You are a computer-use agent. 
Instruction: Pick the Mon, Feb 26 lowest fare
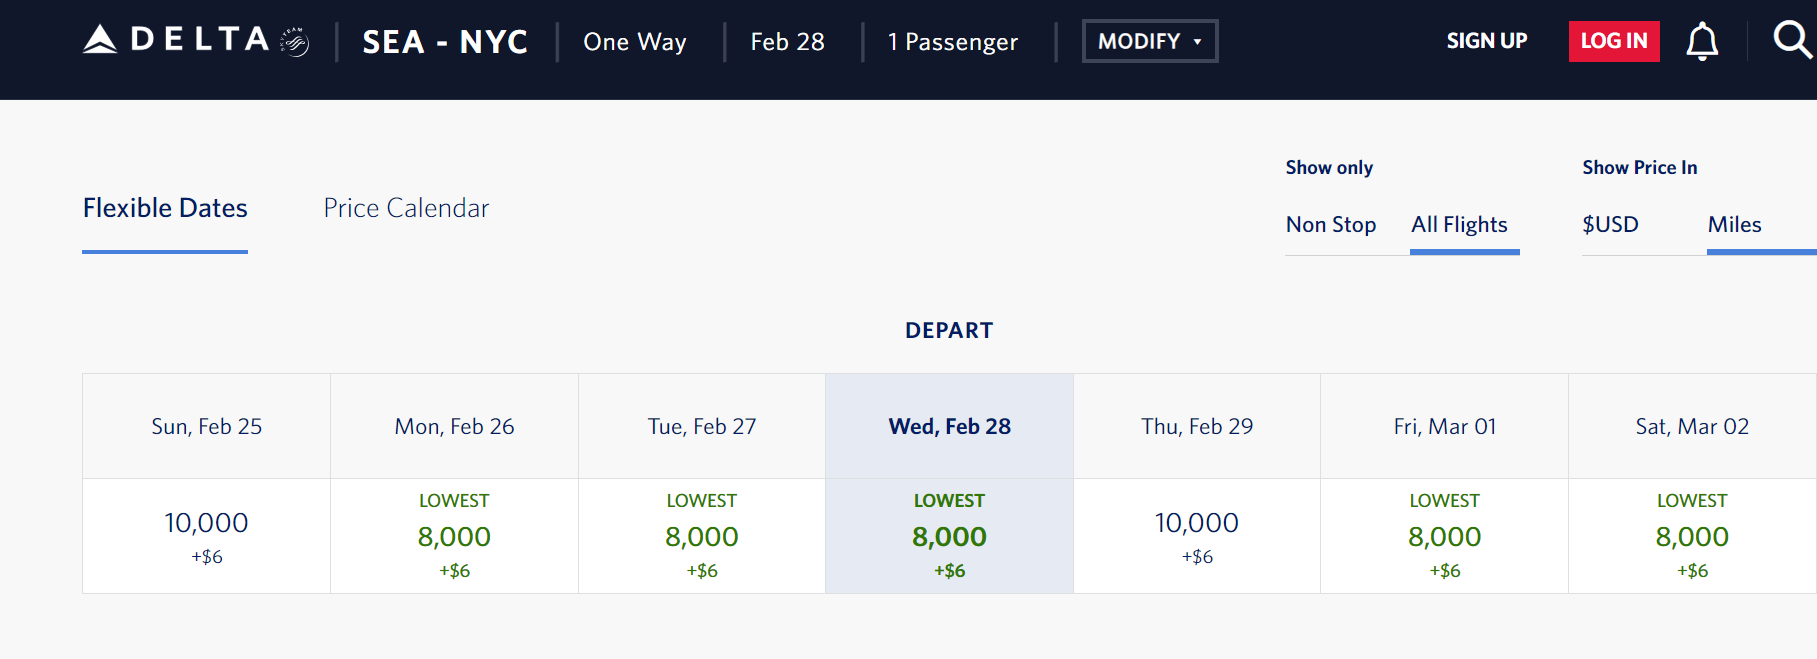454,536
